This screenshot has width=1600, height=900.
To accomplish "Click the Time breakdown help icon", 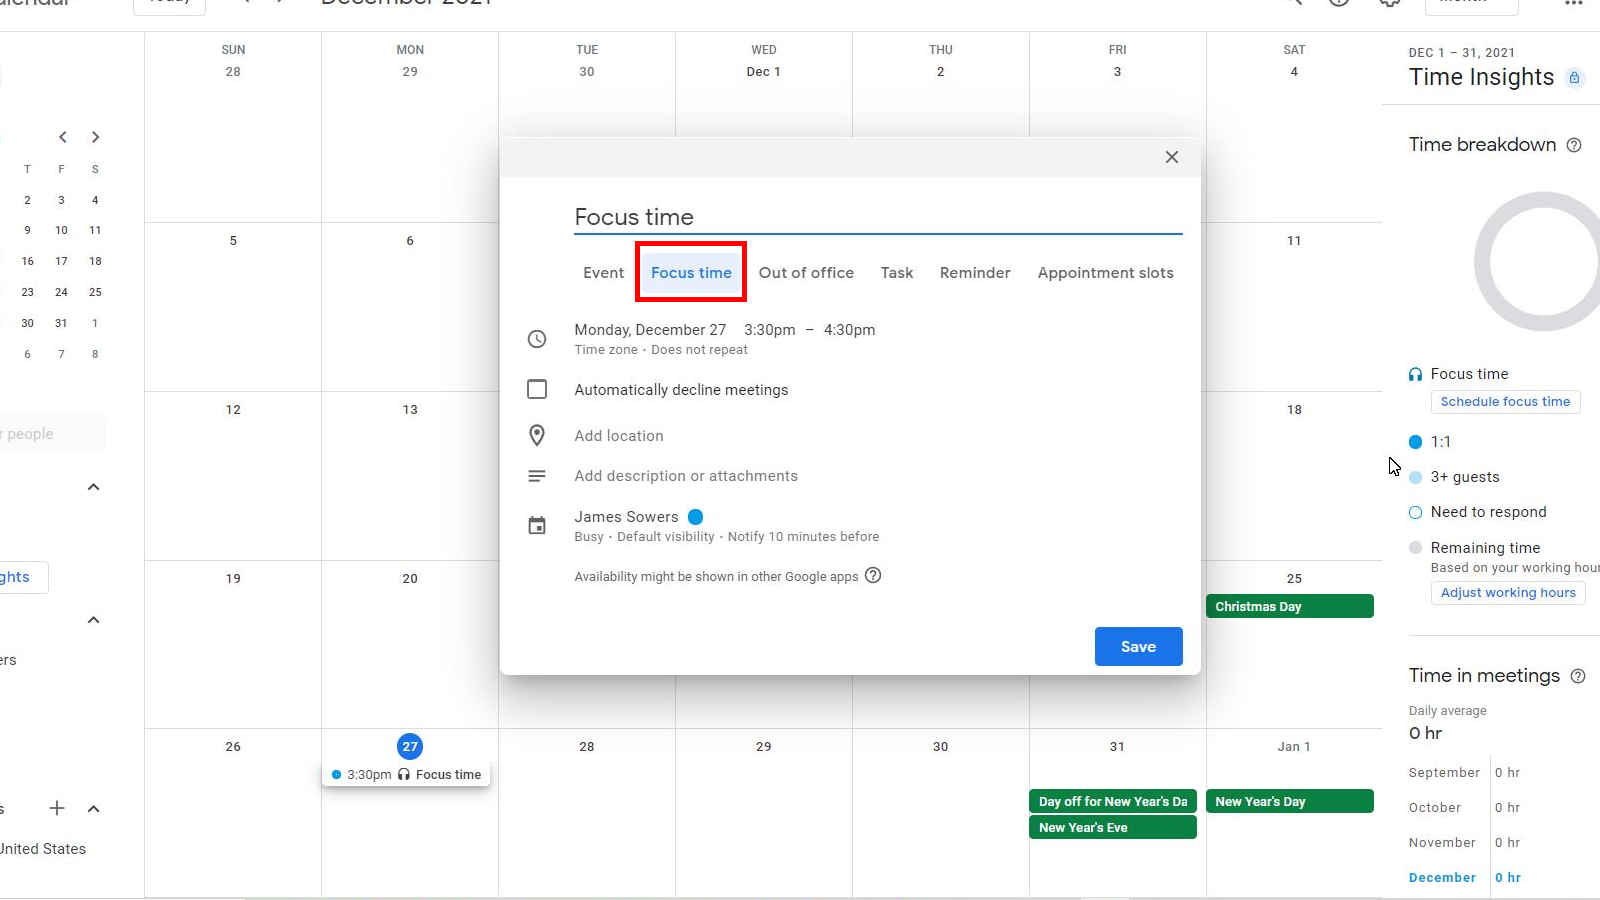I will coord(1574,145).
